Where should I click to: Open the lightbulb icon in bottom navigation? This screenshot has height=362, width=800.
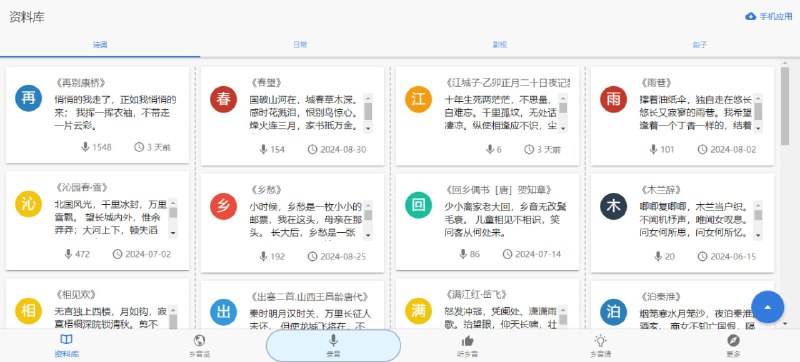click(x=600, y=340)
